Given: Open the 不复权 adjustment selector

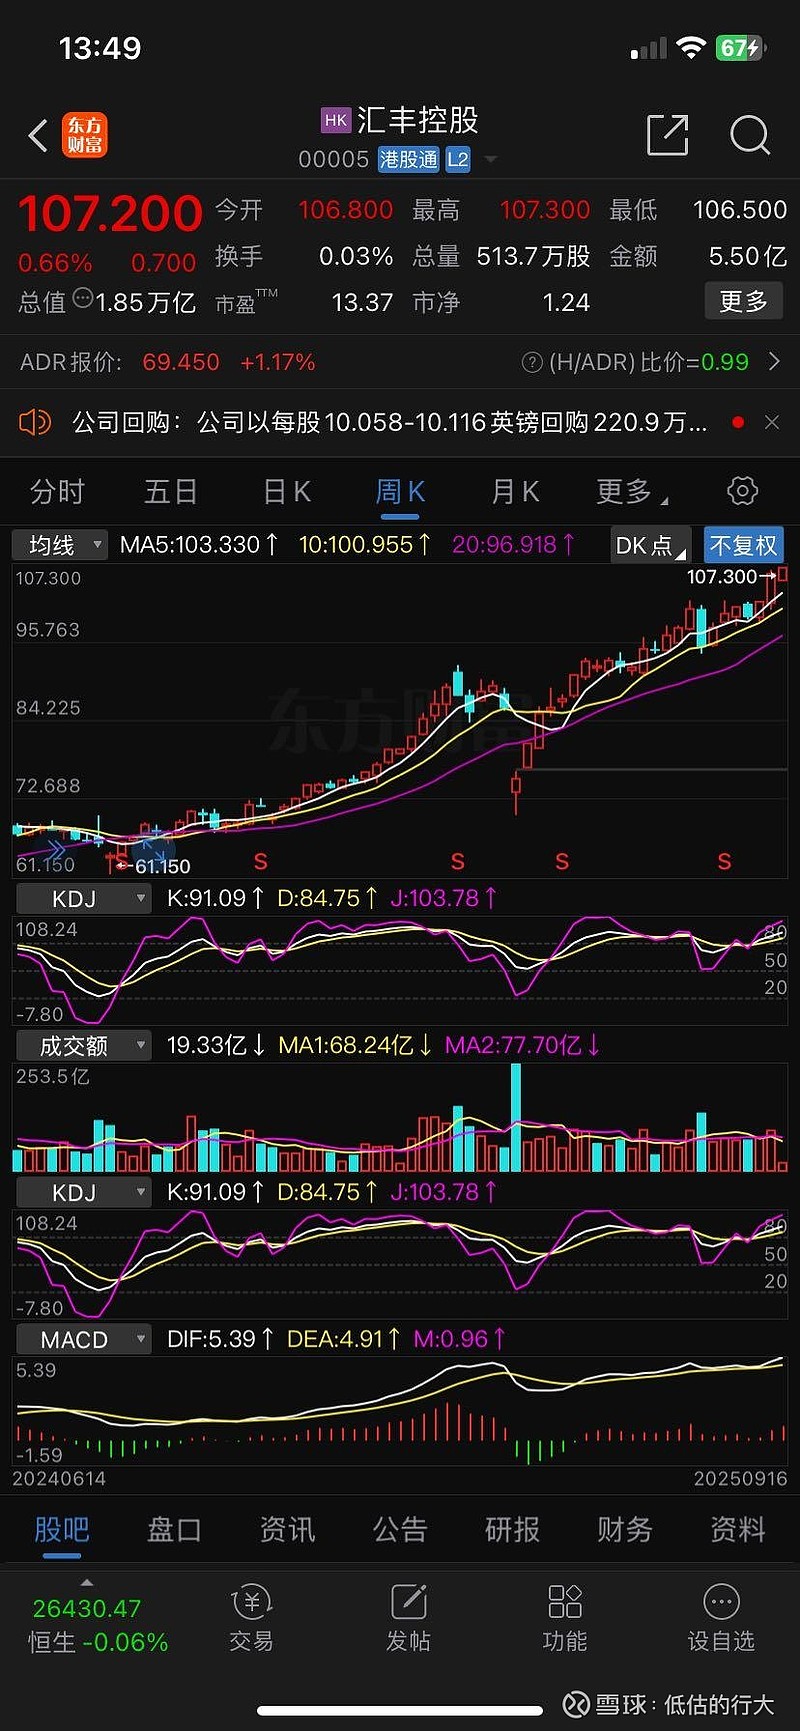Looking at the screenshot, I should (x=743, y=545).
